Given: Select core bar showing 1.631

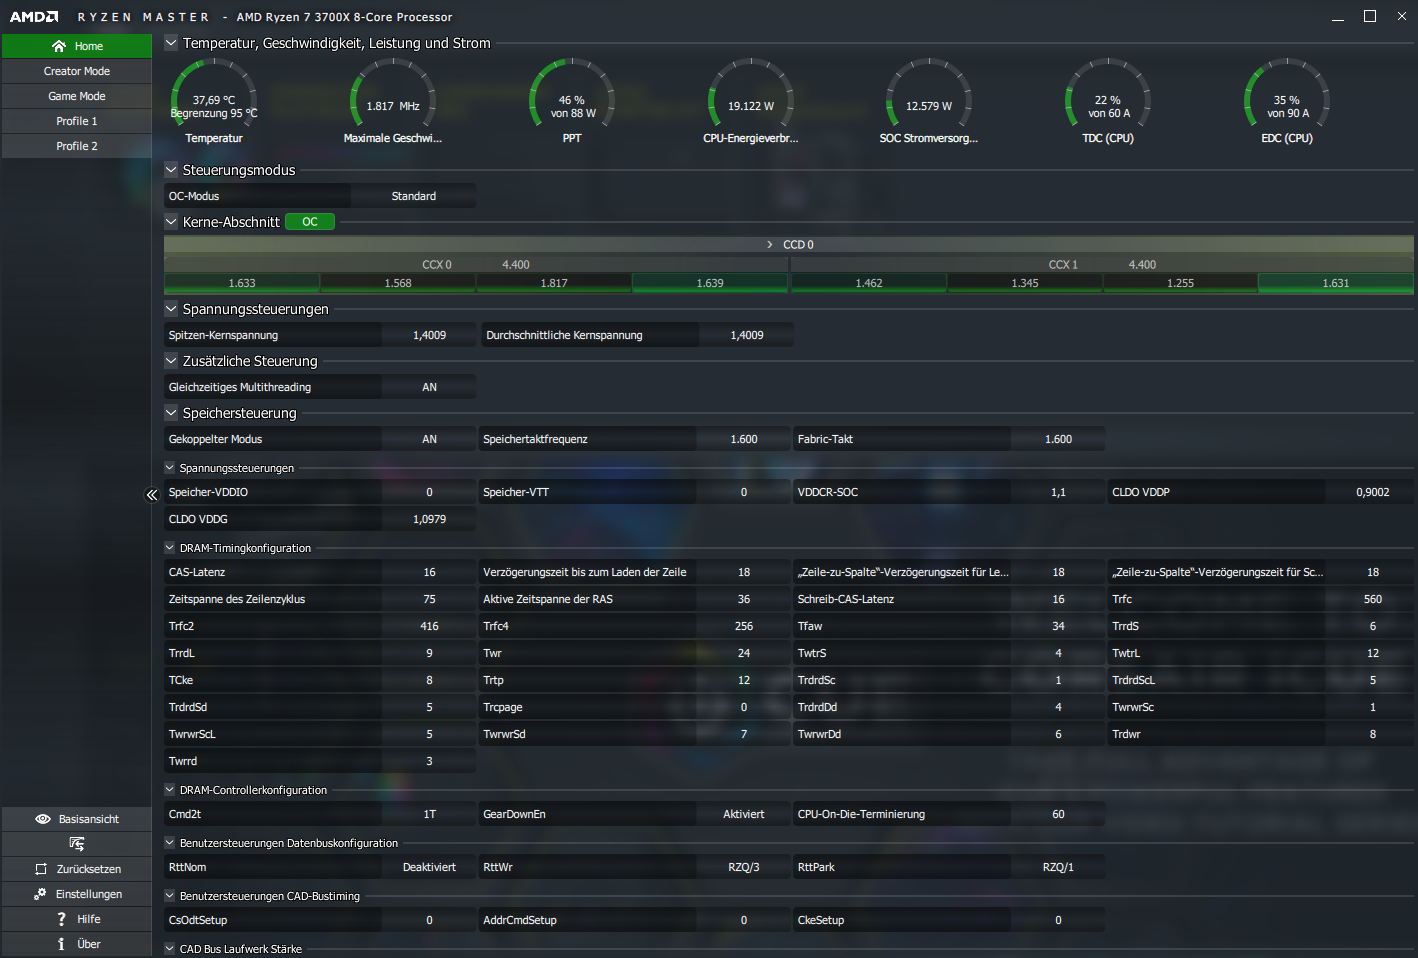Looking at the screenshot, I should pos(1336,283).
